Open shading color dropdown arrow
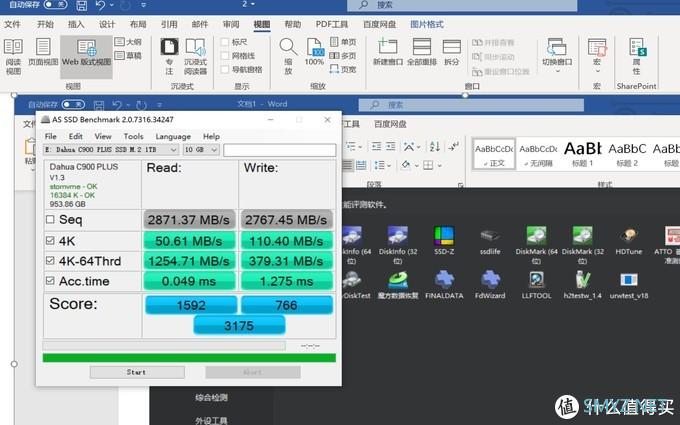The height and width of the screenshot is (425, 680). point(416,166)
